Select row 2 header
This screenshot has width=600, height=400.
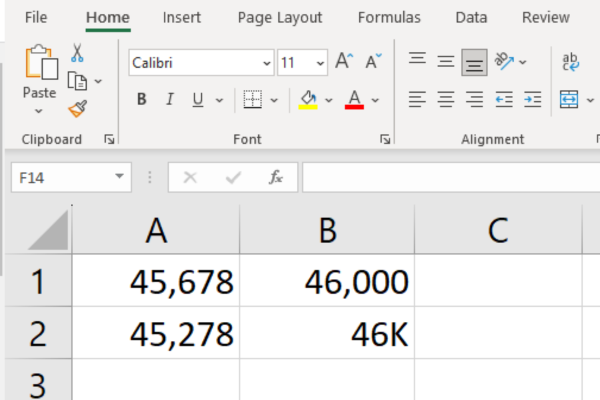tap(38, 333)
